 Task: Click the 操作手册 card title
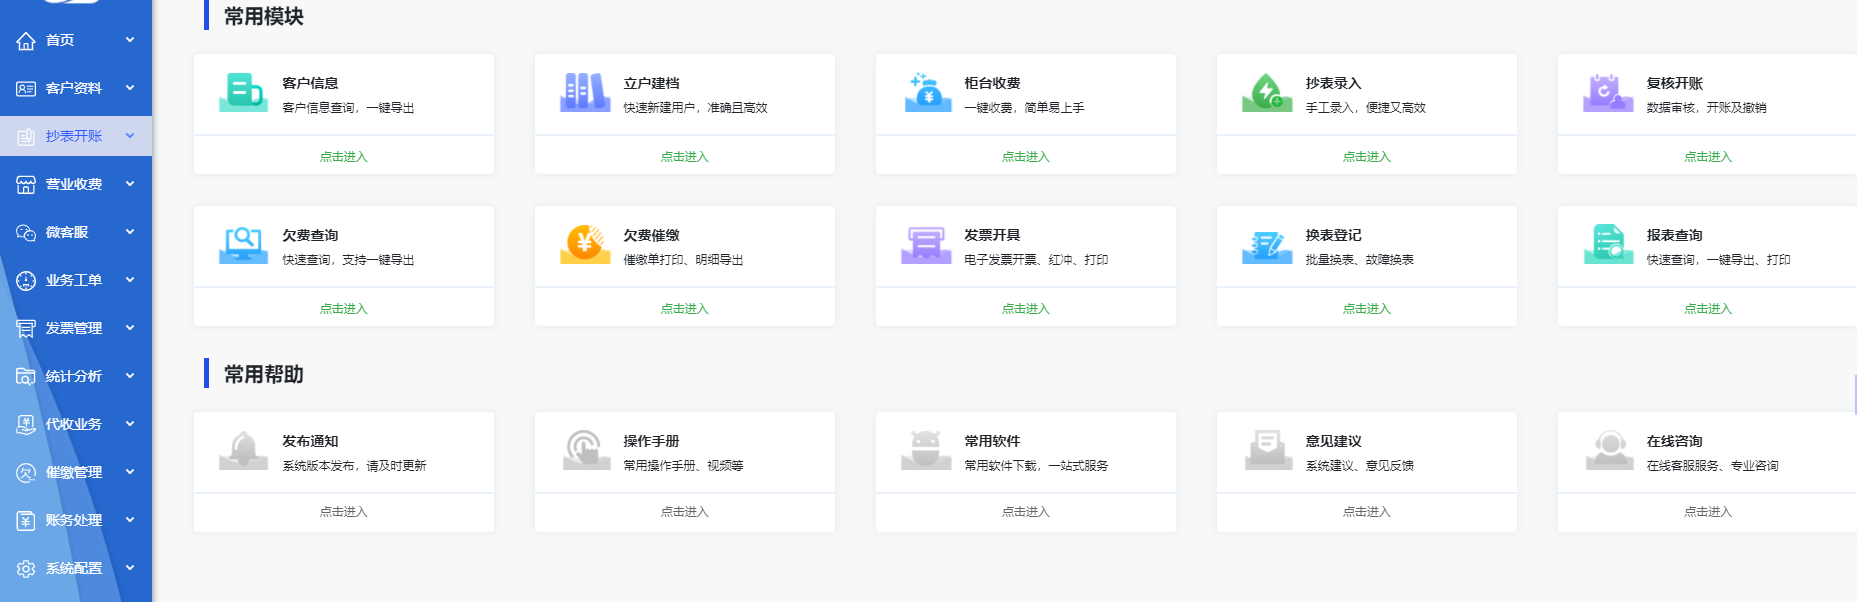coord(651,441)
